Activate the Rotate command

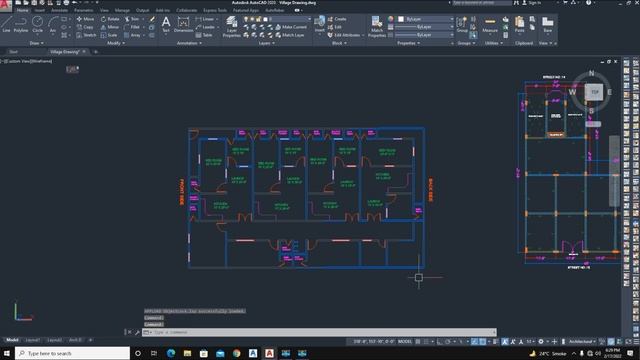click(110, 19)
